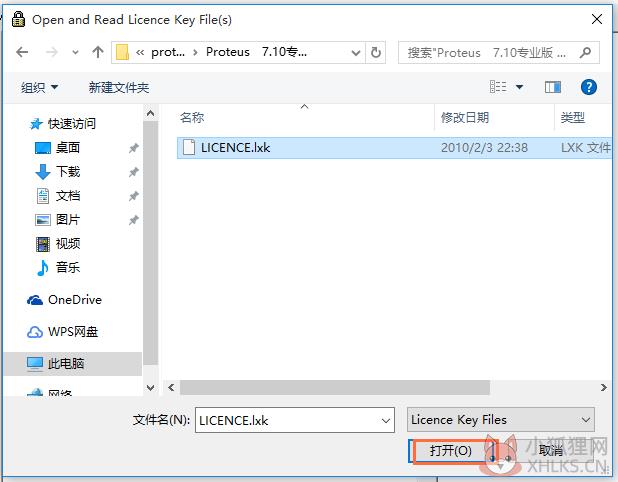The height and width of the screenshot is (482, 618).
Task: Select the LICENCE.lxk file
Action: pyautogui.click(x=394, y=148)
